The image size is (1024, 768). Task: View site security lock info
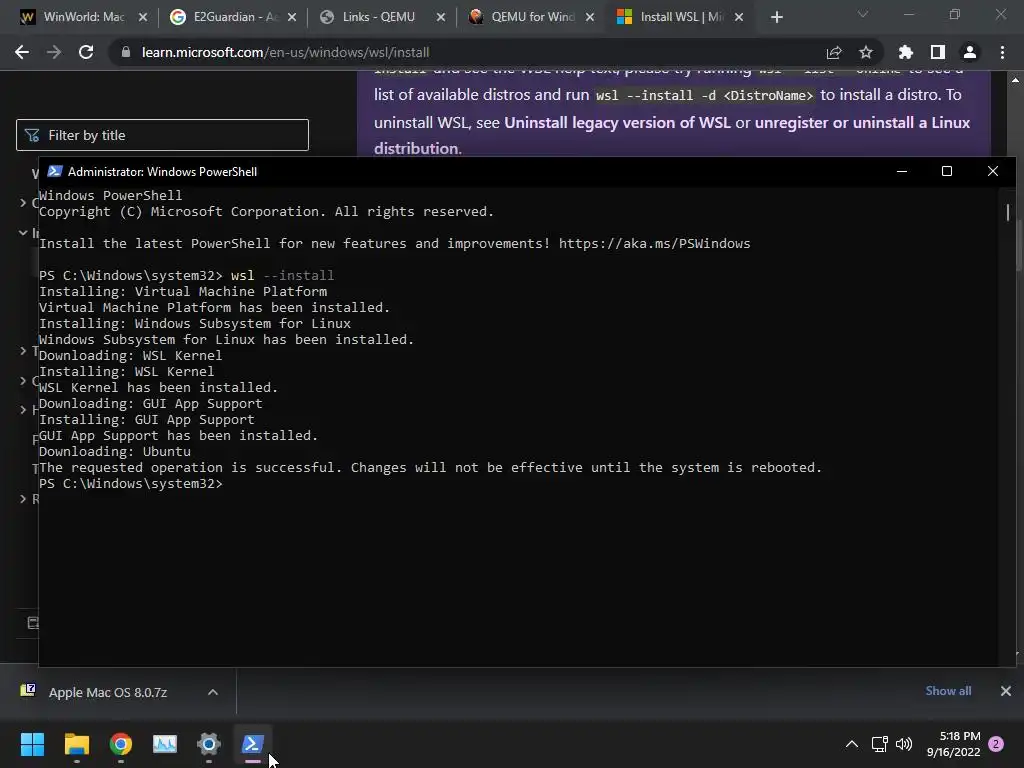coord(126,52)
